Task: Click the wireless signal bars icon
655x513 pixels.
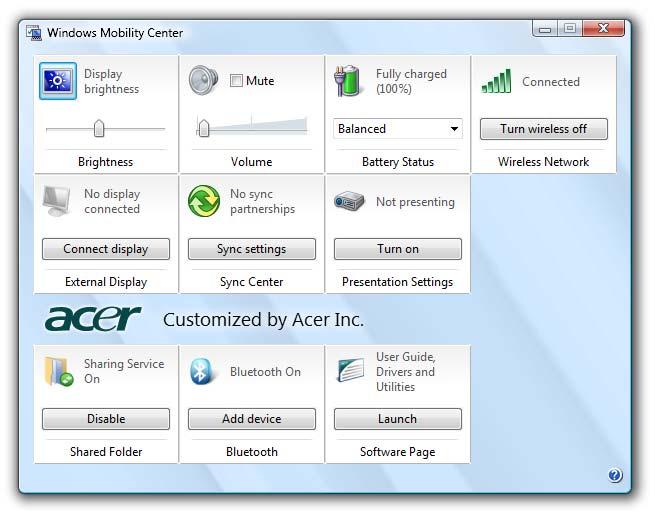Action: pos(496,81)
